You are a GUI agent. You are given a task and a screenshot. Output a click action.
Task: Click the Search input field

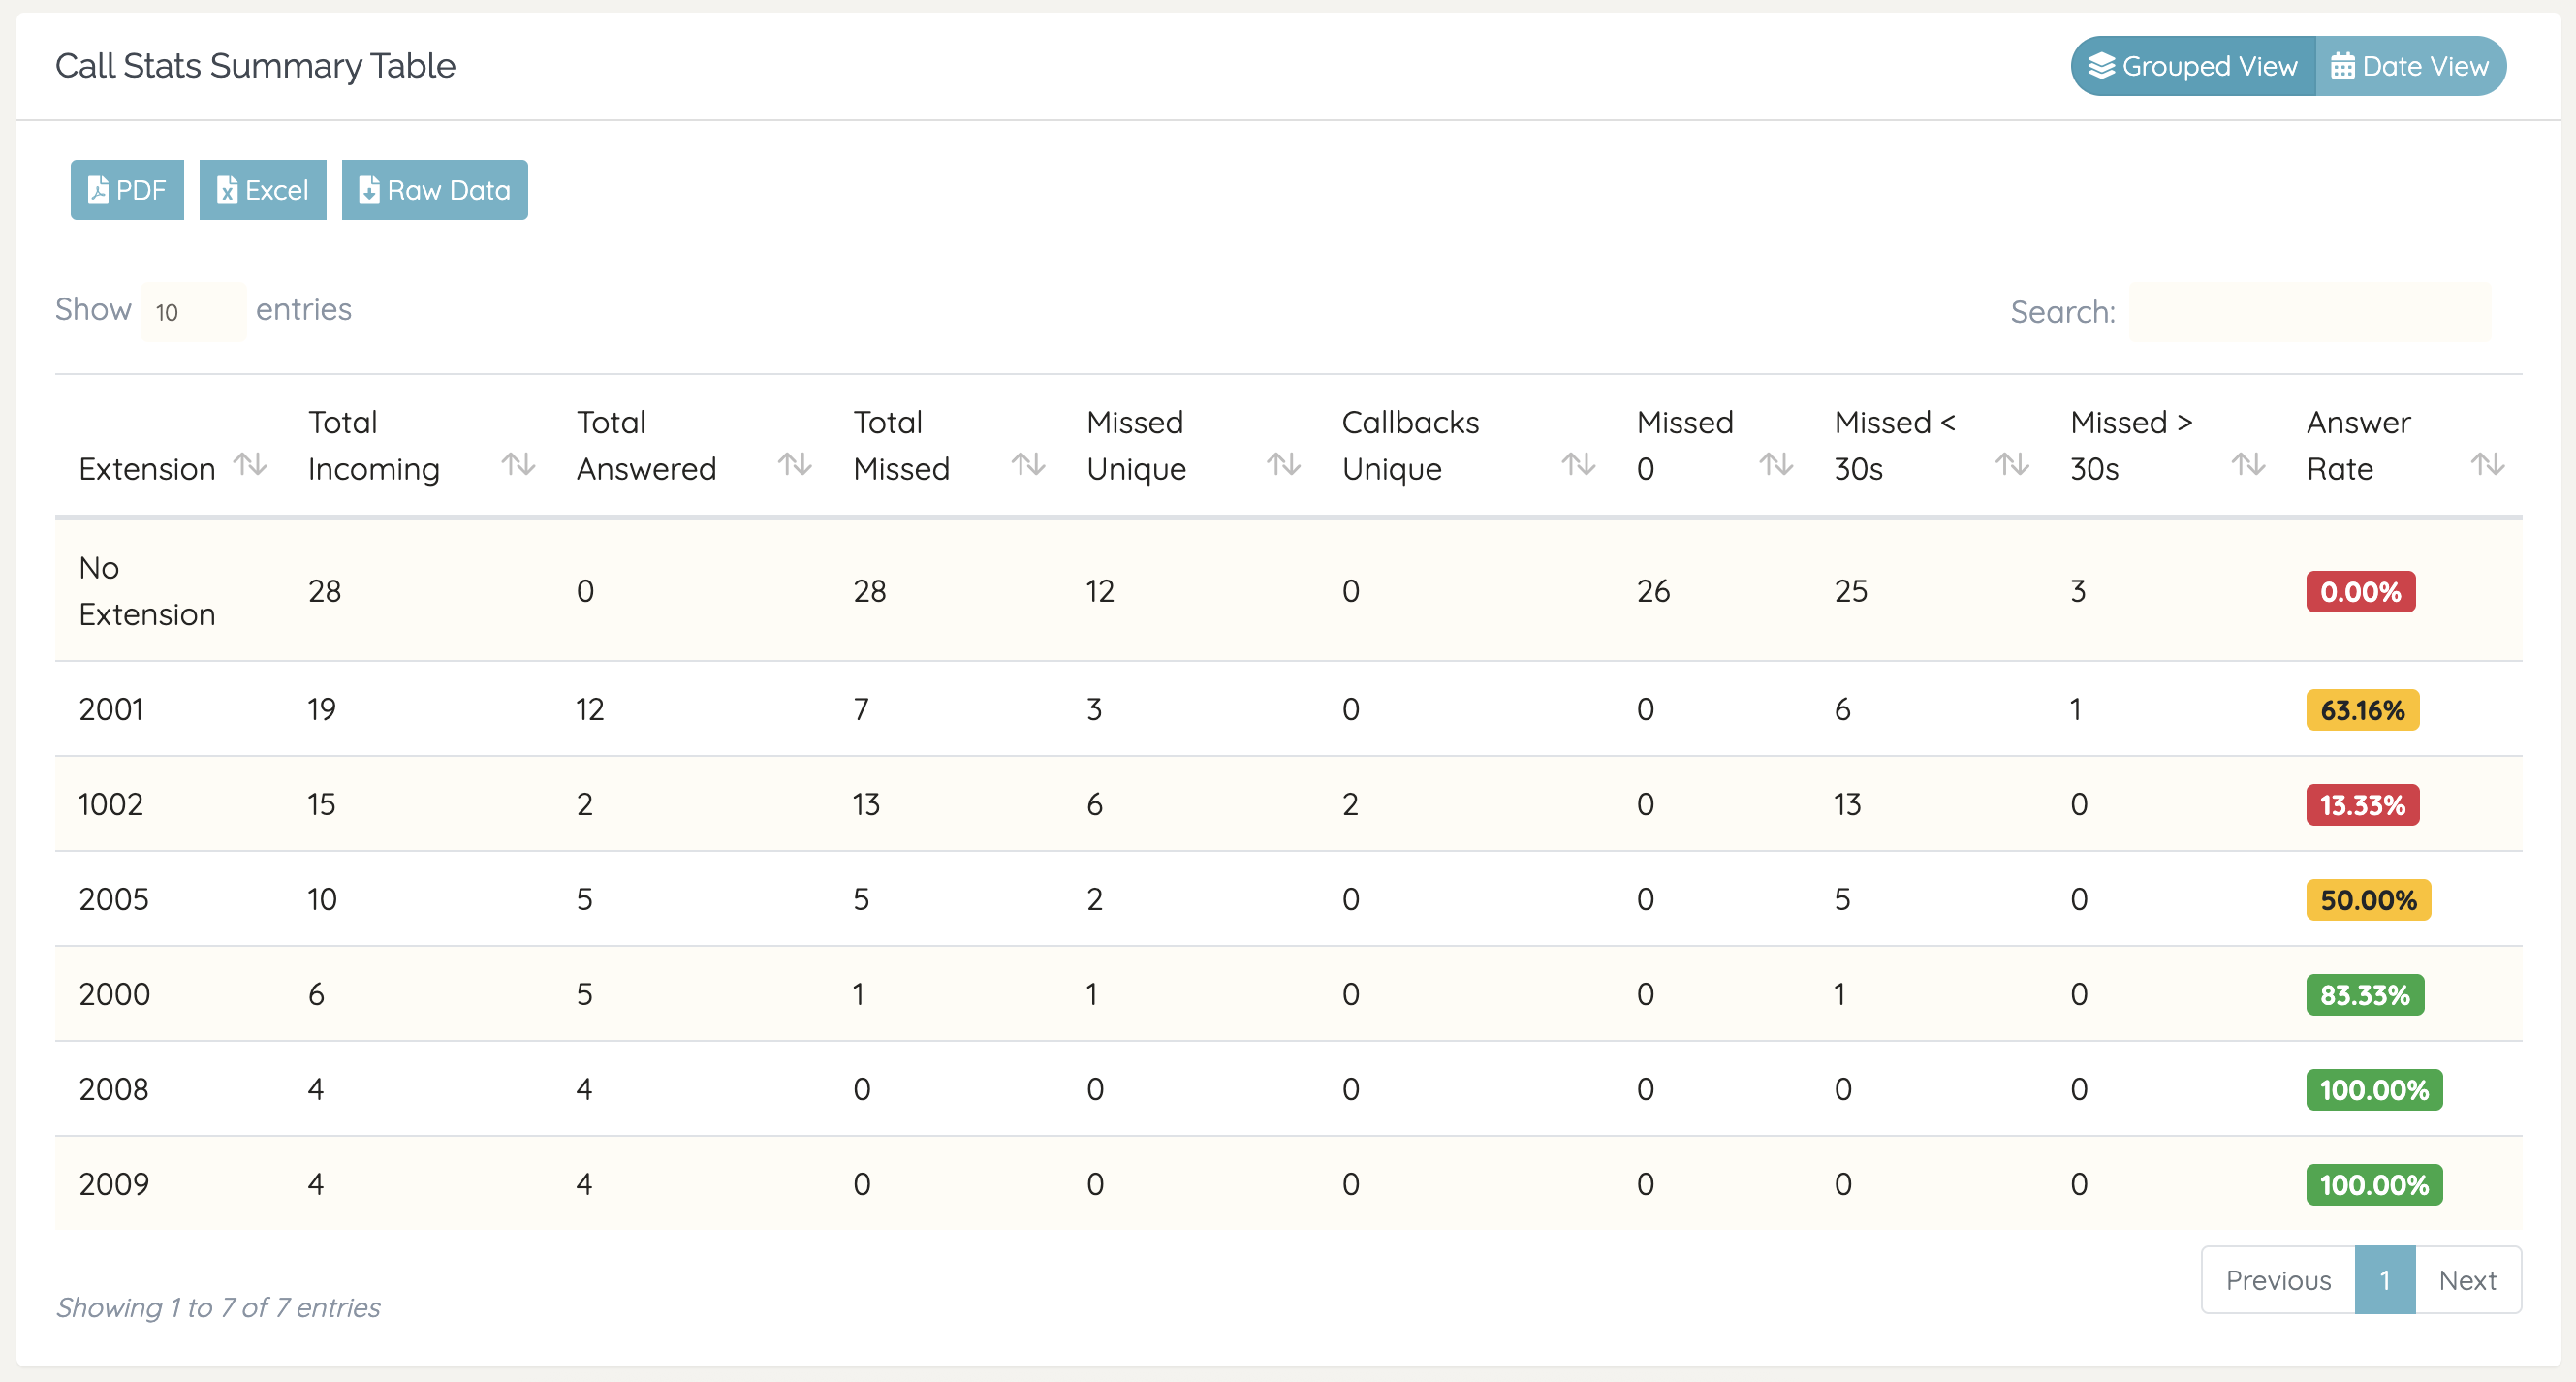pos(2310,312)
